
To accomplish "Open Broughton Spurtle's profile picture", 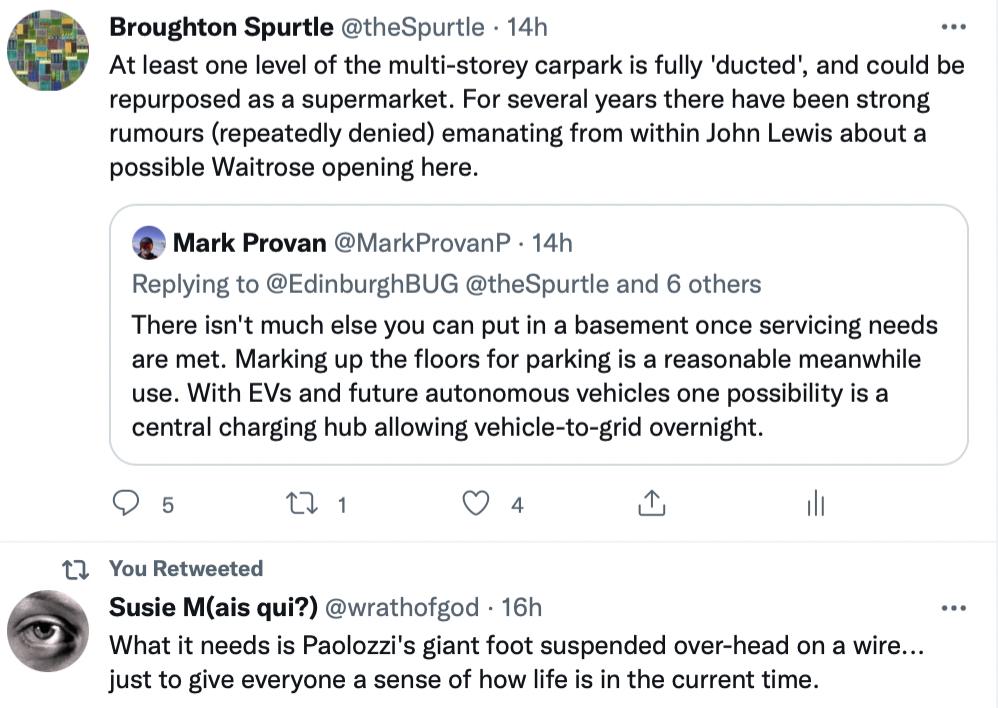I will click(48, 51).
